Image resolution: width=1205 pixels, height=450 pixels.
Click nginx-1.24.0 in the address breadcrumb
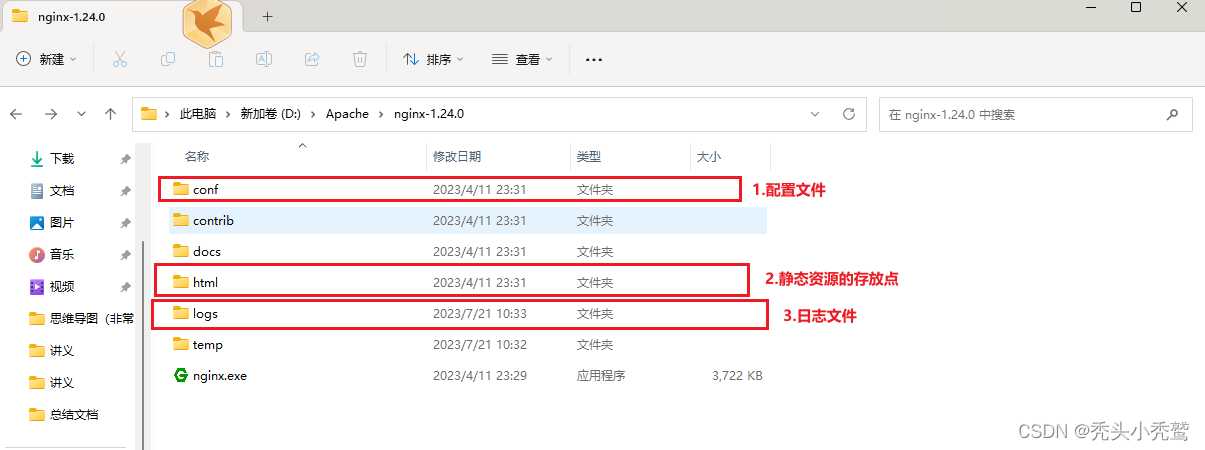coord(429,114)
